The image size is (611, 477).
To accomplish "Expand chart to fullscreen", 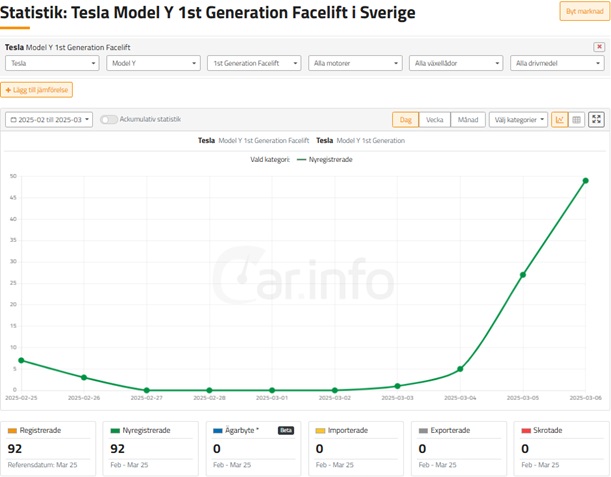I will [596, 120].
